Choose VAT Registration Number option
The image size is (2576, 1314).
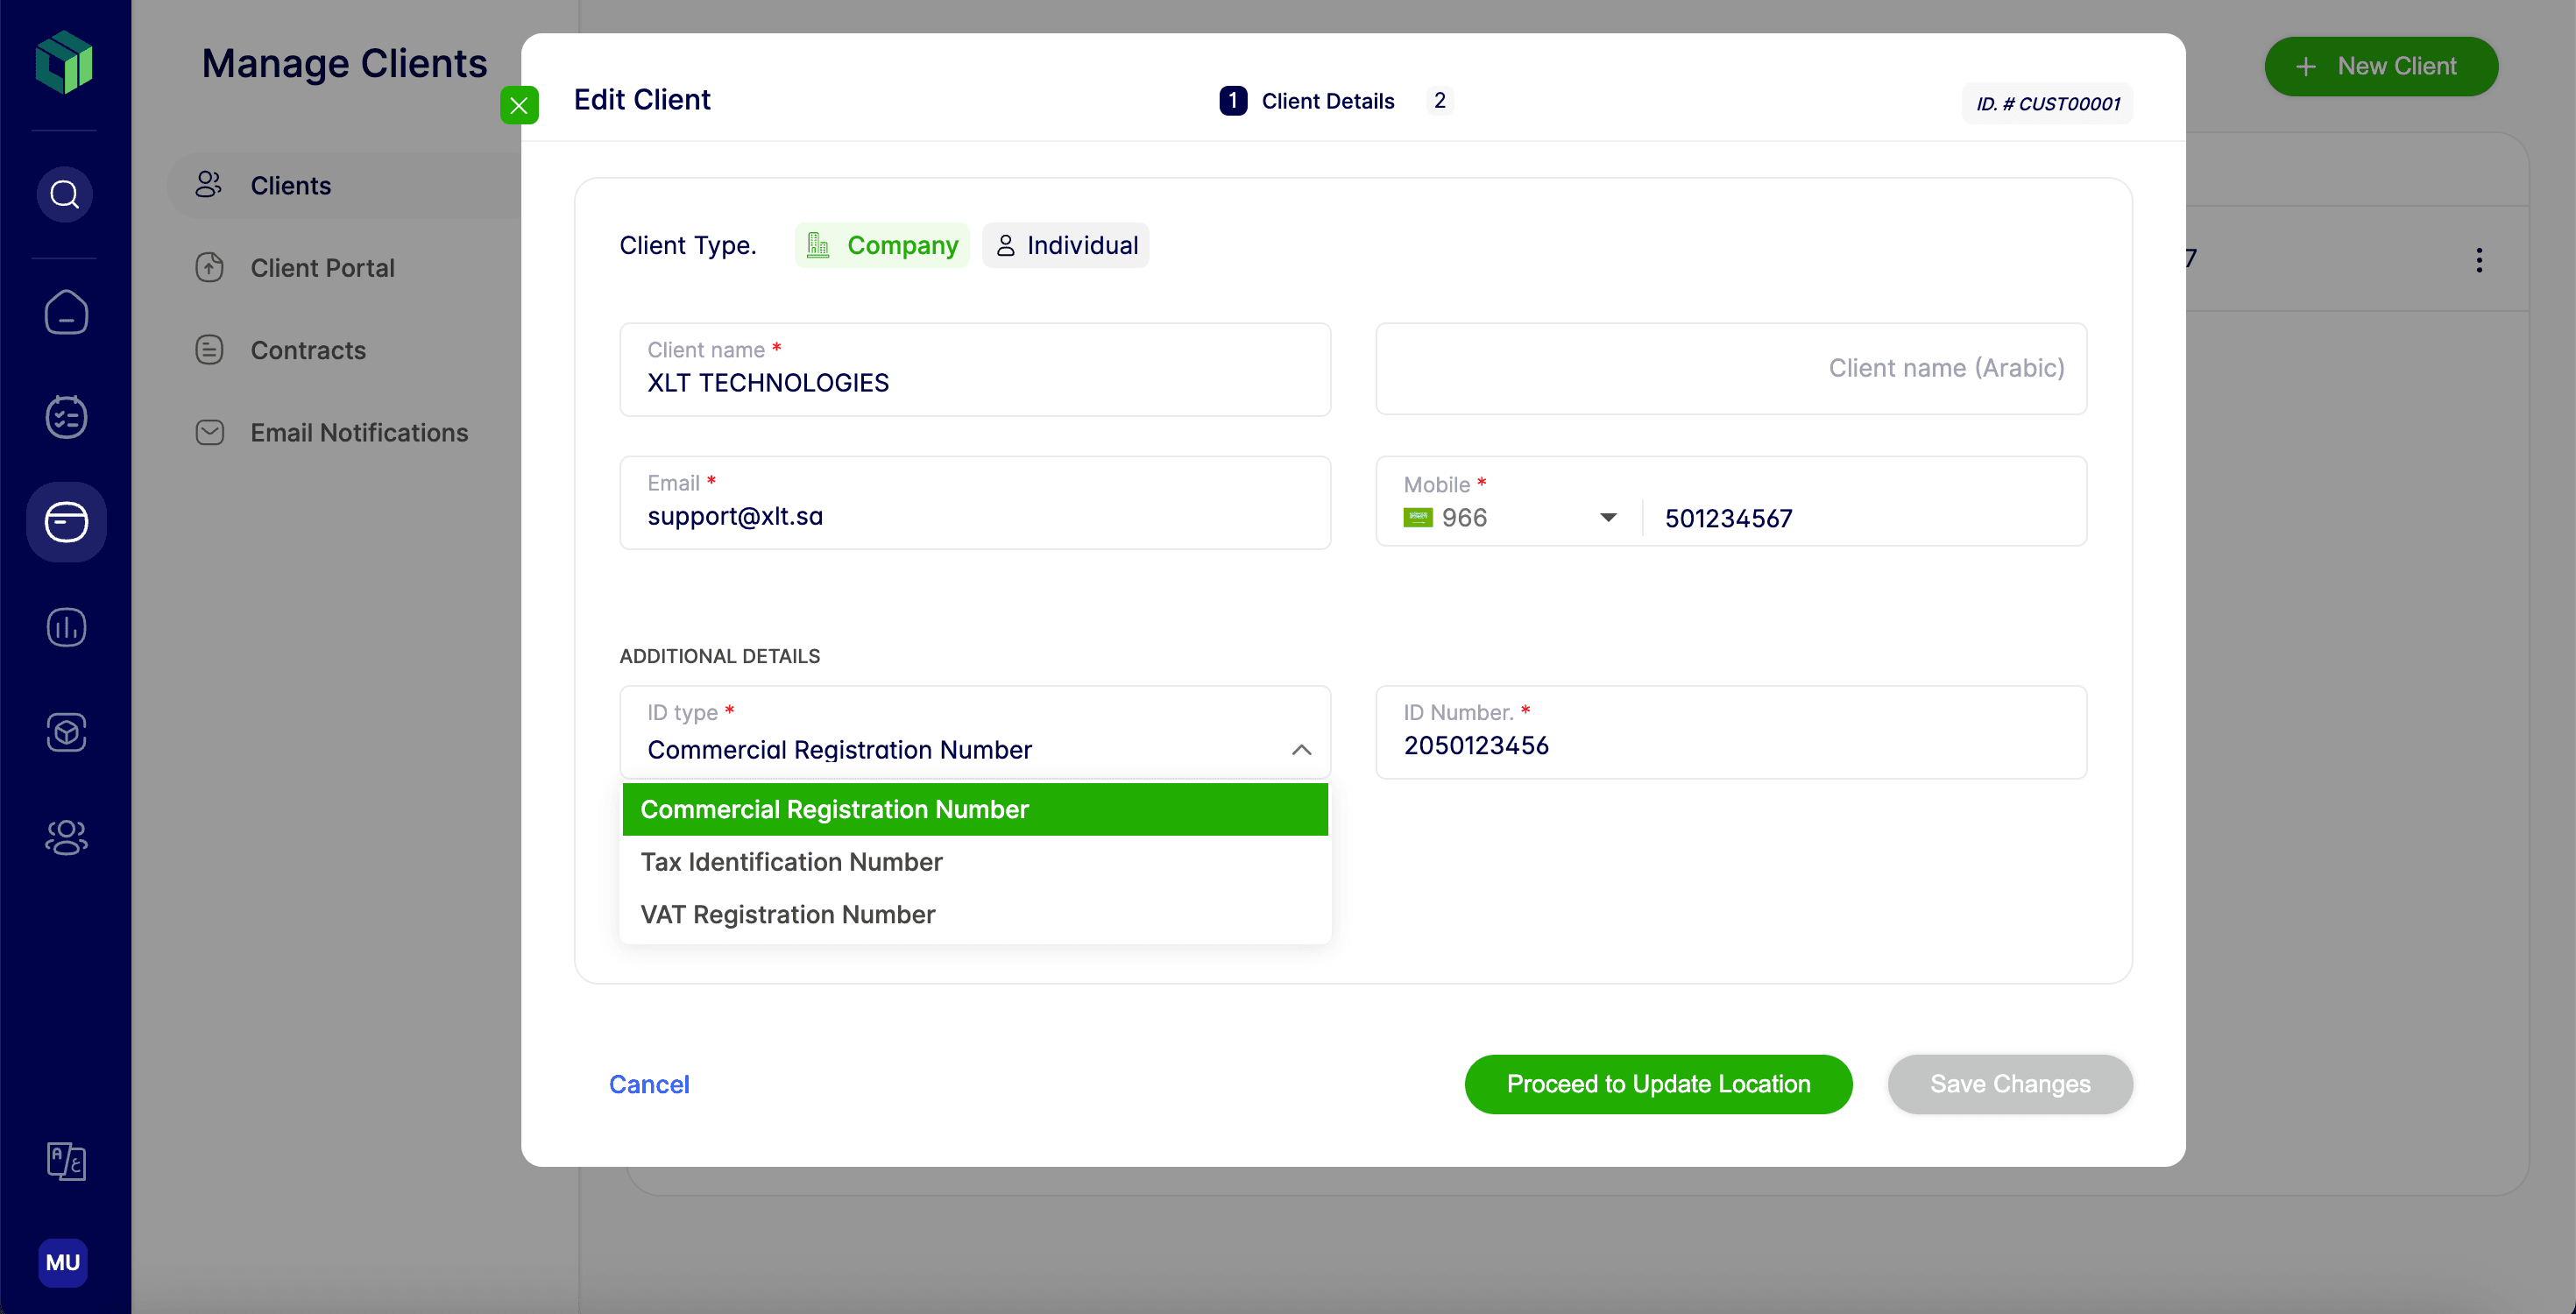click(787, 914)
